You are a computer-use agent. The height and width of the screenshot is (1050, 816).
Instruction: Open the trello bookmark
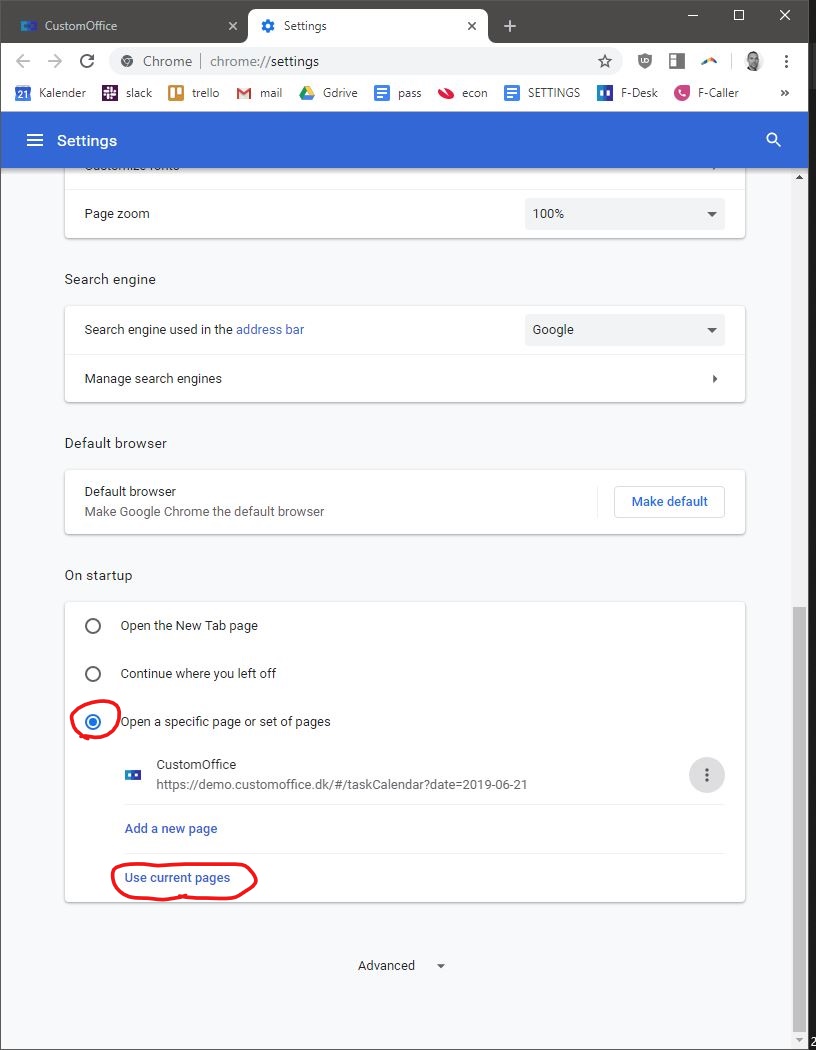tap(193, 93)
